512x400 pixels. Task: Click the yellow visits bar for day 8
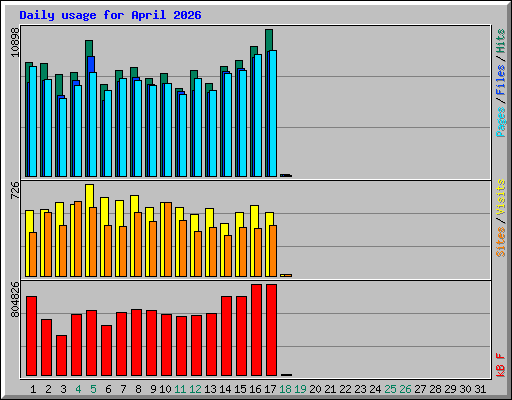click(134, 203)
